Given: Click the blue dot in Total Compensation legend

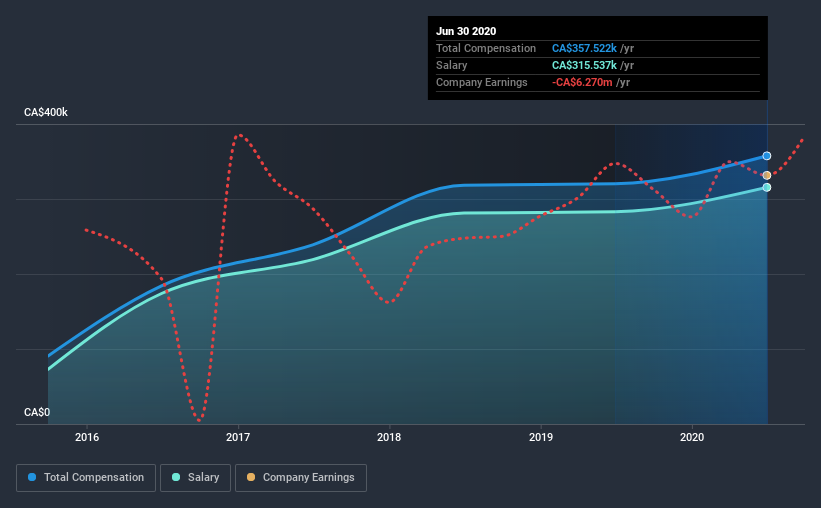Looking at the screenshot, I should pos(32,477).
